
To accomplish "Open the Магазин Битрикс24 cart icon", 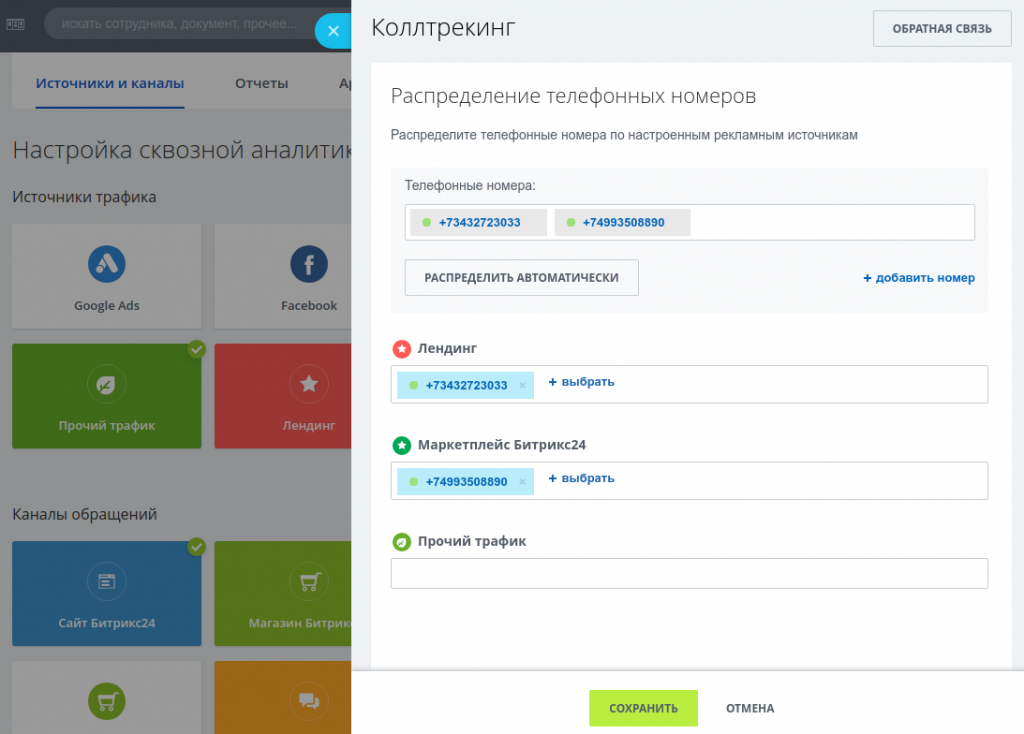I will 309,580.
